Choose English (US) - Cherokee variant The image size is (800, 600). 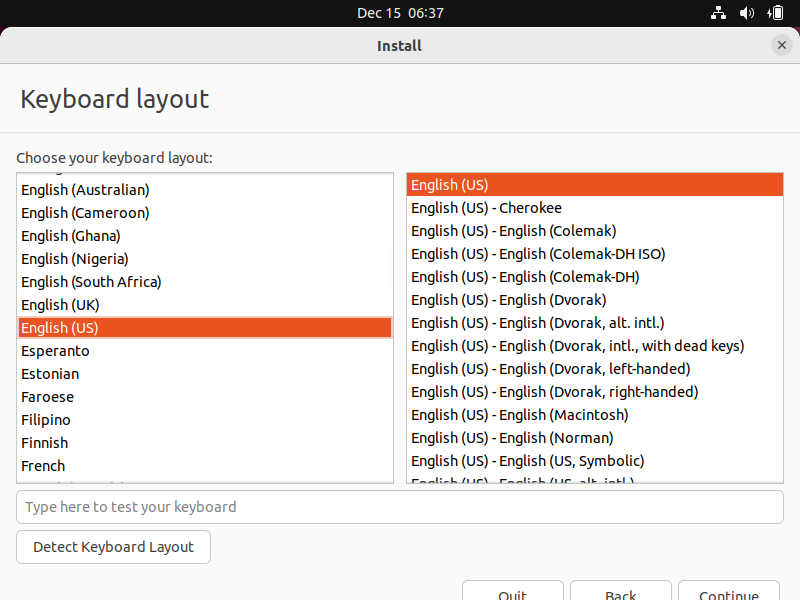coord(486,208)
